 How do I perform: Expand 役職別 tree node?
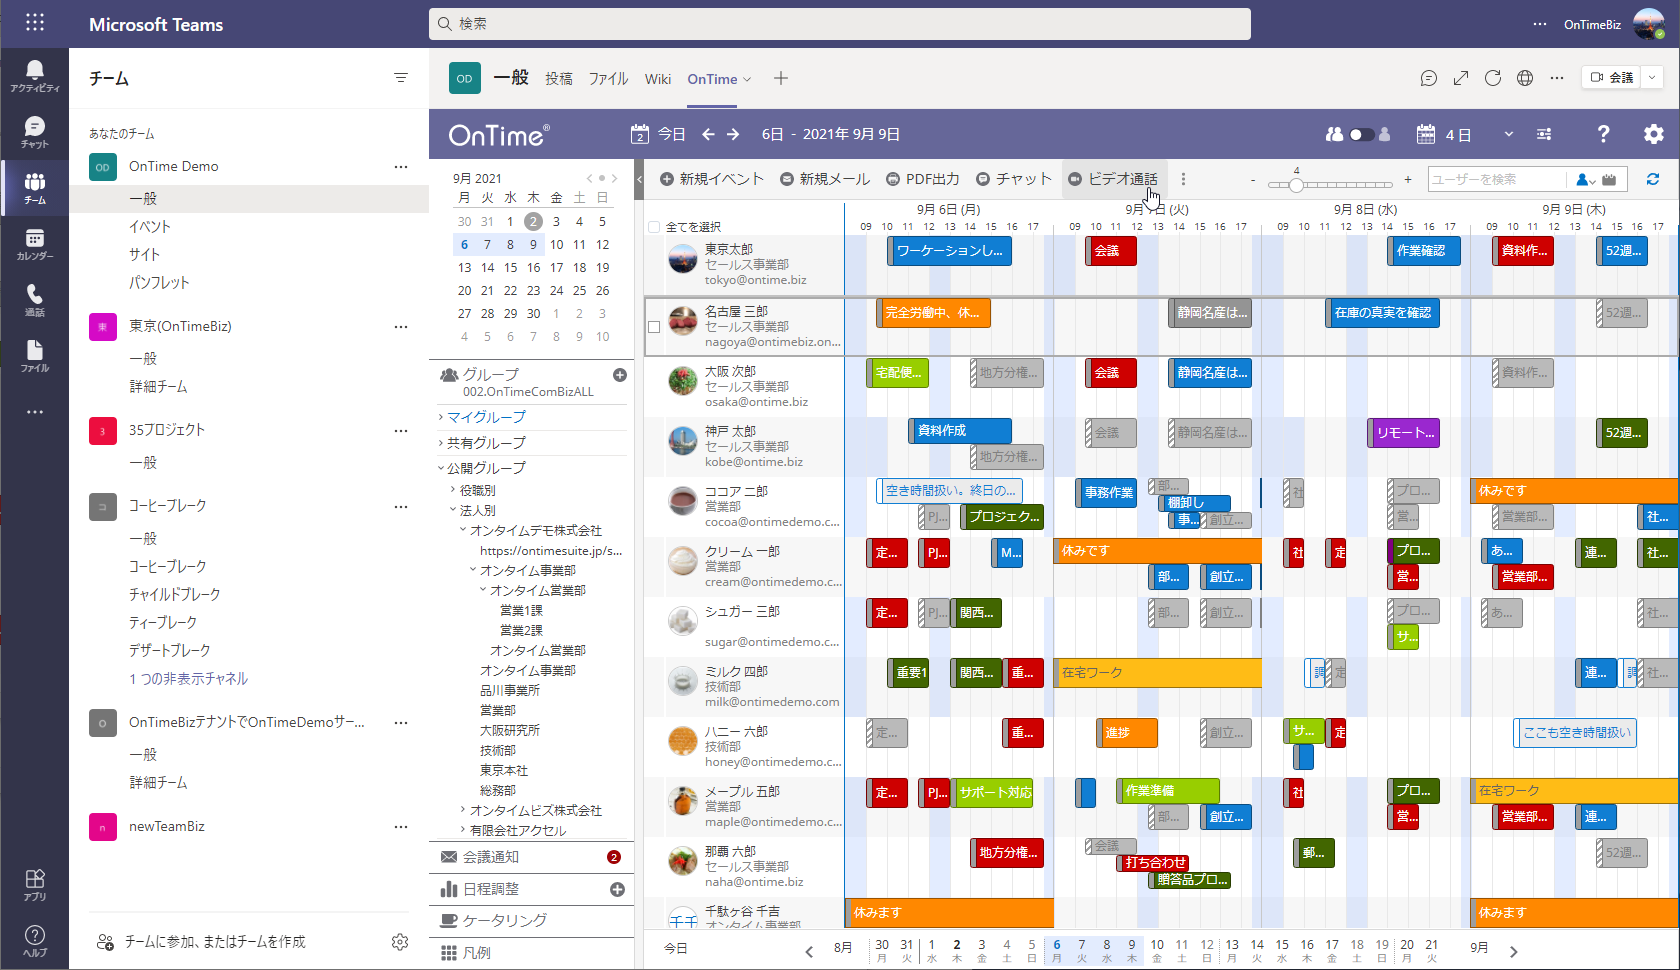point(453,490)
